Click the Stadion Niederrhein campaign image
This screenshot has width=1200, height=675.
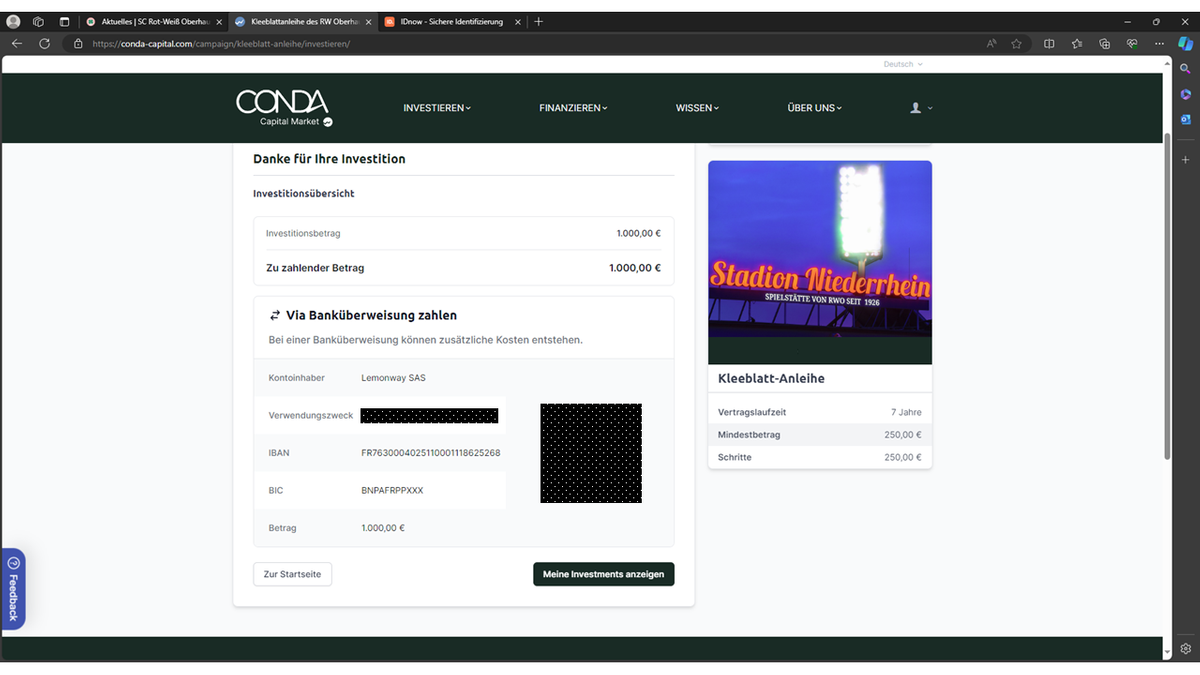point(820,262)
